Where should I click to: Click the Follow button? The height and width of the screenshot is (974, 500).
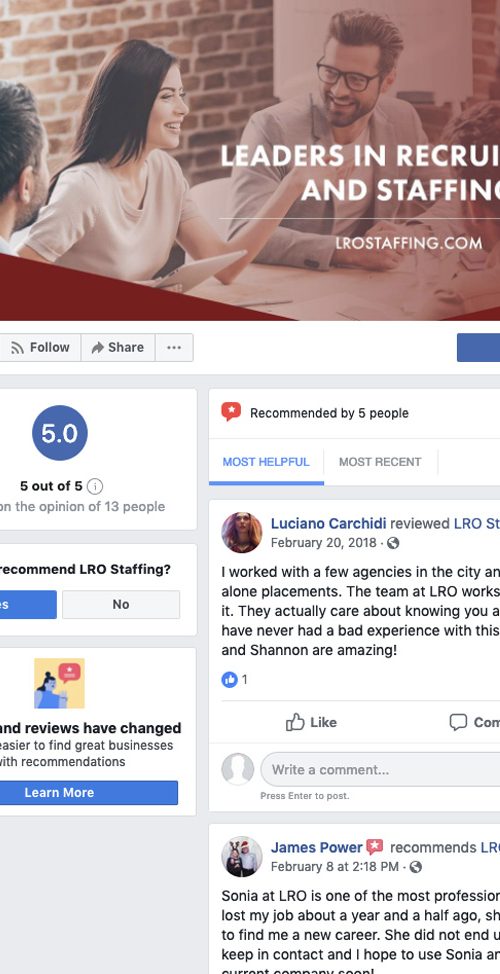[x=40, y=347]
